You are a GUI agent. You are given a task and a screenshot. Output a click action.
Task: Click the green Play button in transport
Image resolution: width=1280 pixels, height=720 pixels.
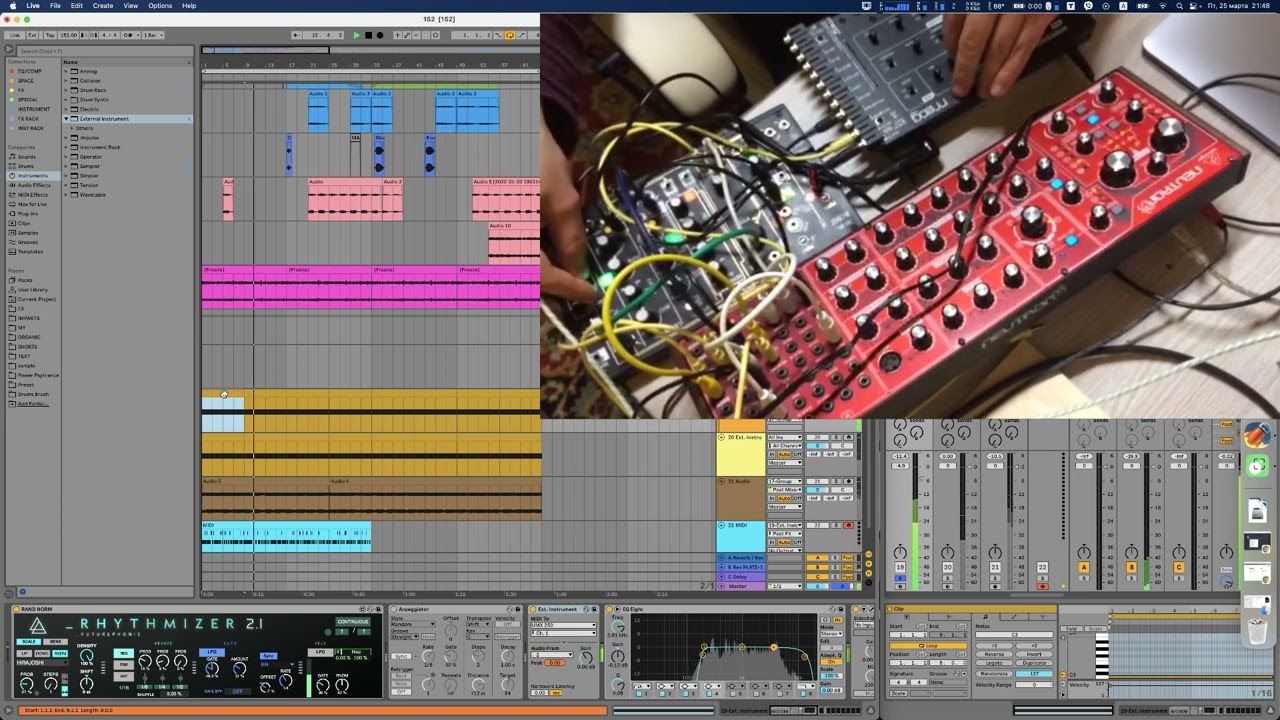tap(357, 35)
